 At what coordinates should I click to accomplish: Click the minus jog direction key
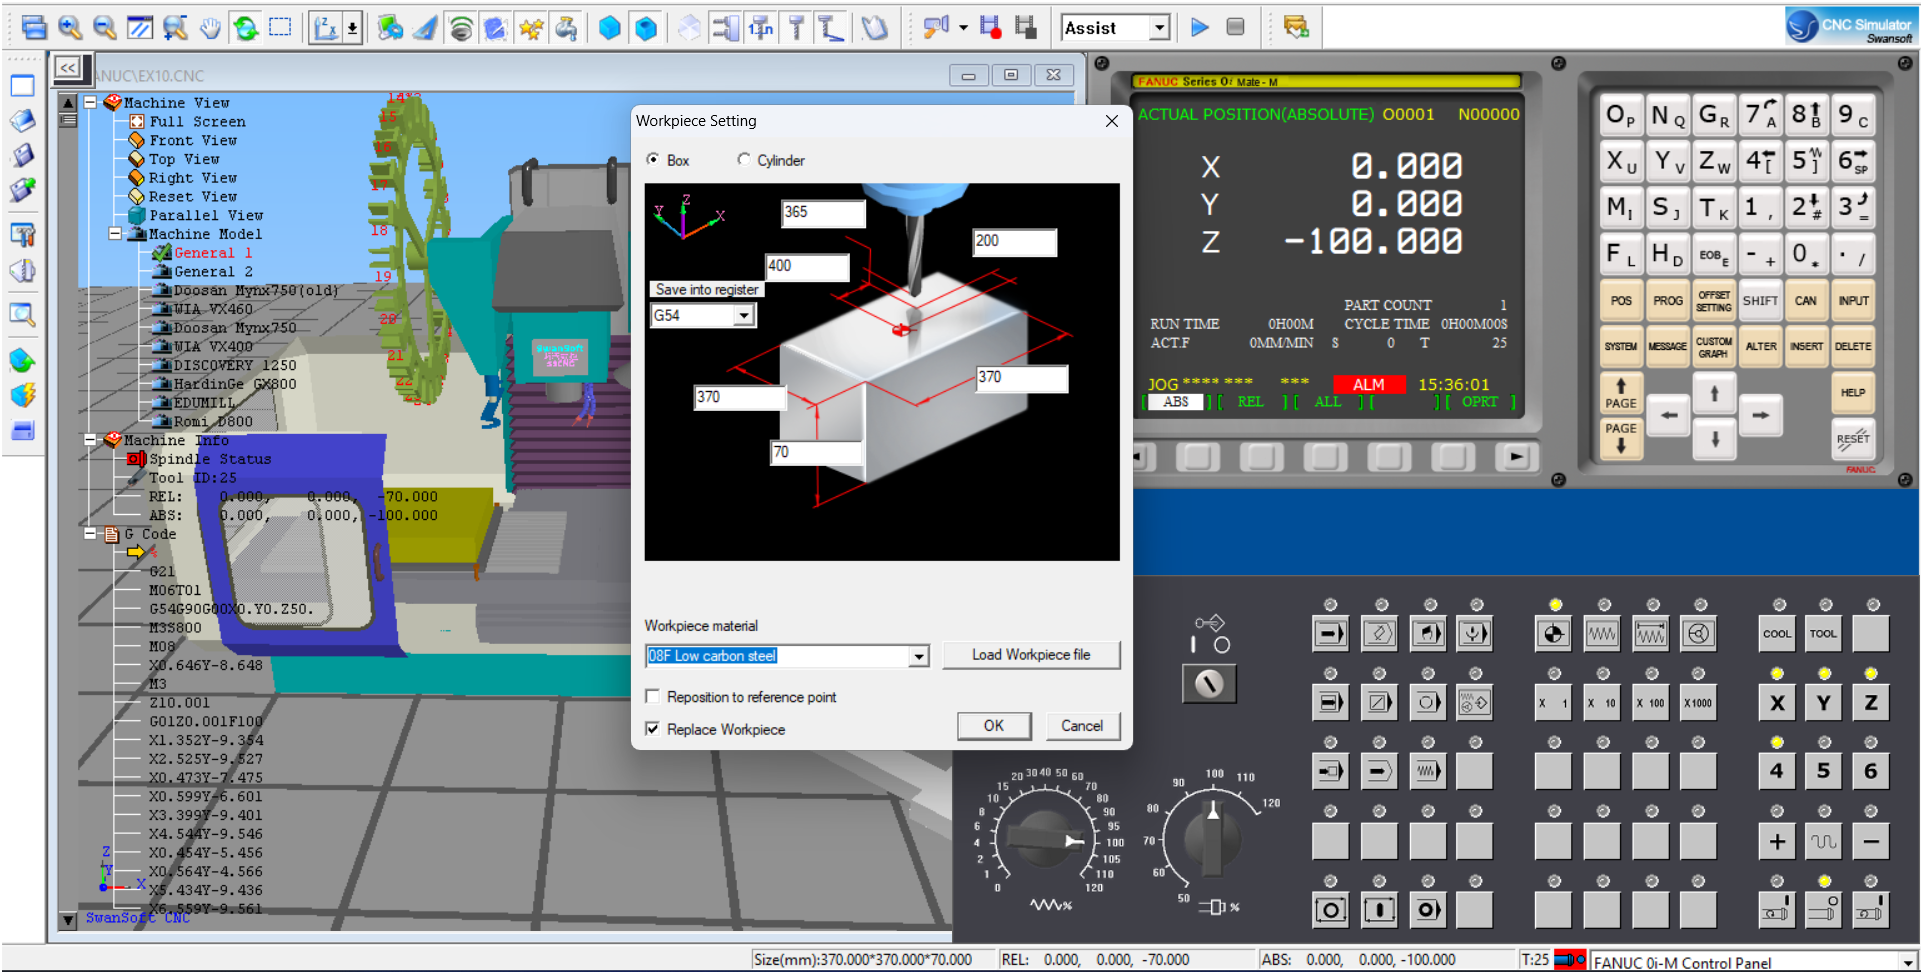pyautogui.click(x=1871, y=842)
